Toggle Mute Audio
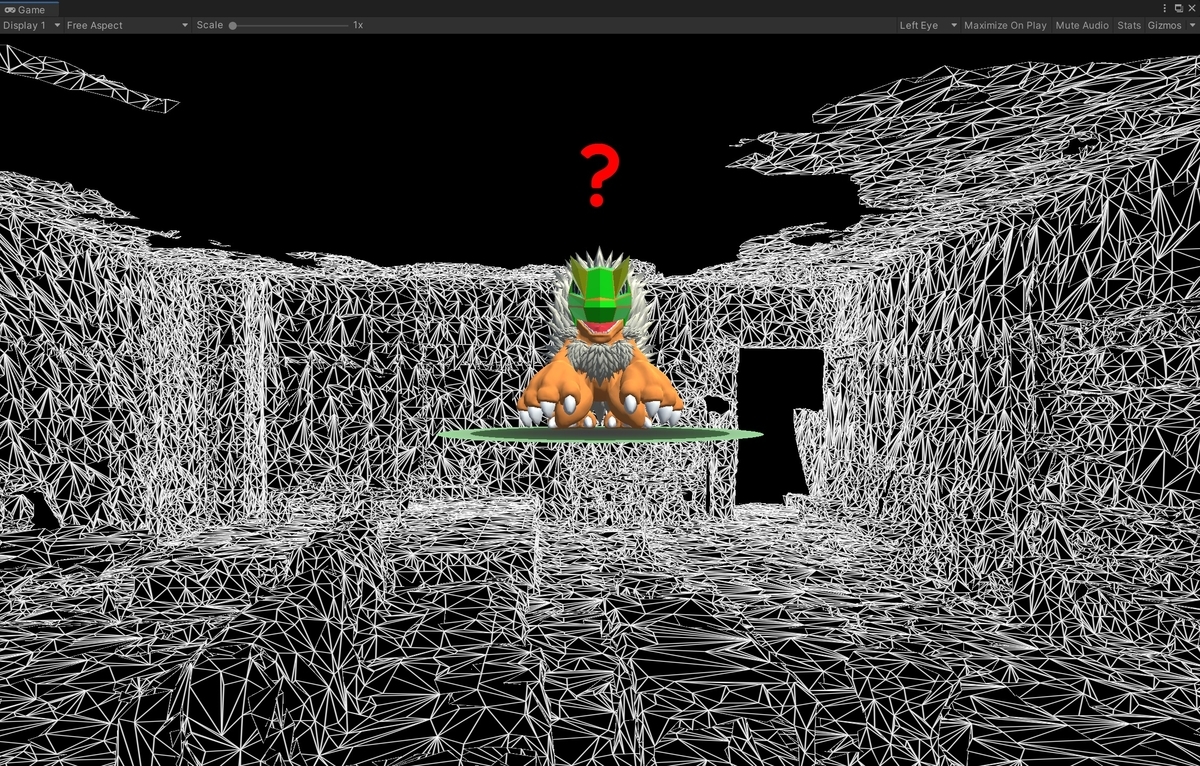Image resolution: width=1200 pixels, height=766 pixels. [1082, 25]
